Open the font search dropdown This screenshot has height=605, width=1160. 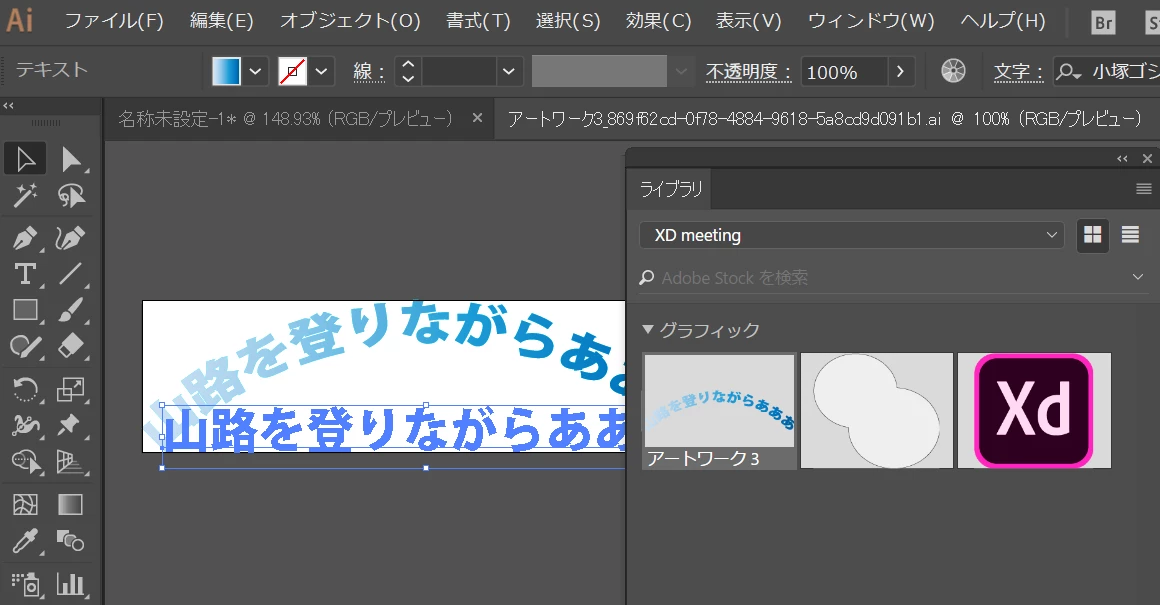pyautogui.click(x=1068, y=72)
